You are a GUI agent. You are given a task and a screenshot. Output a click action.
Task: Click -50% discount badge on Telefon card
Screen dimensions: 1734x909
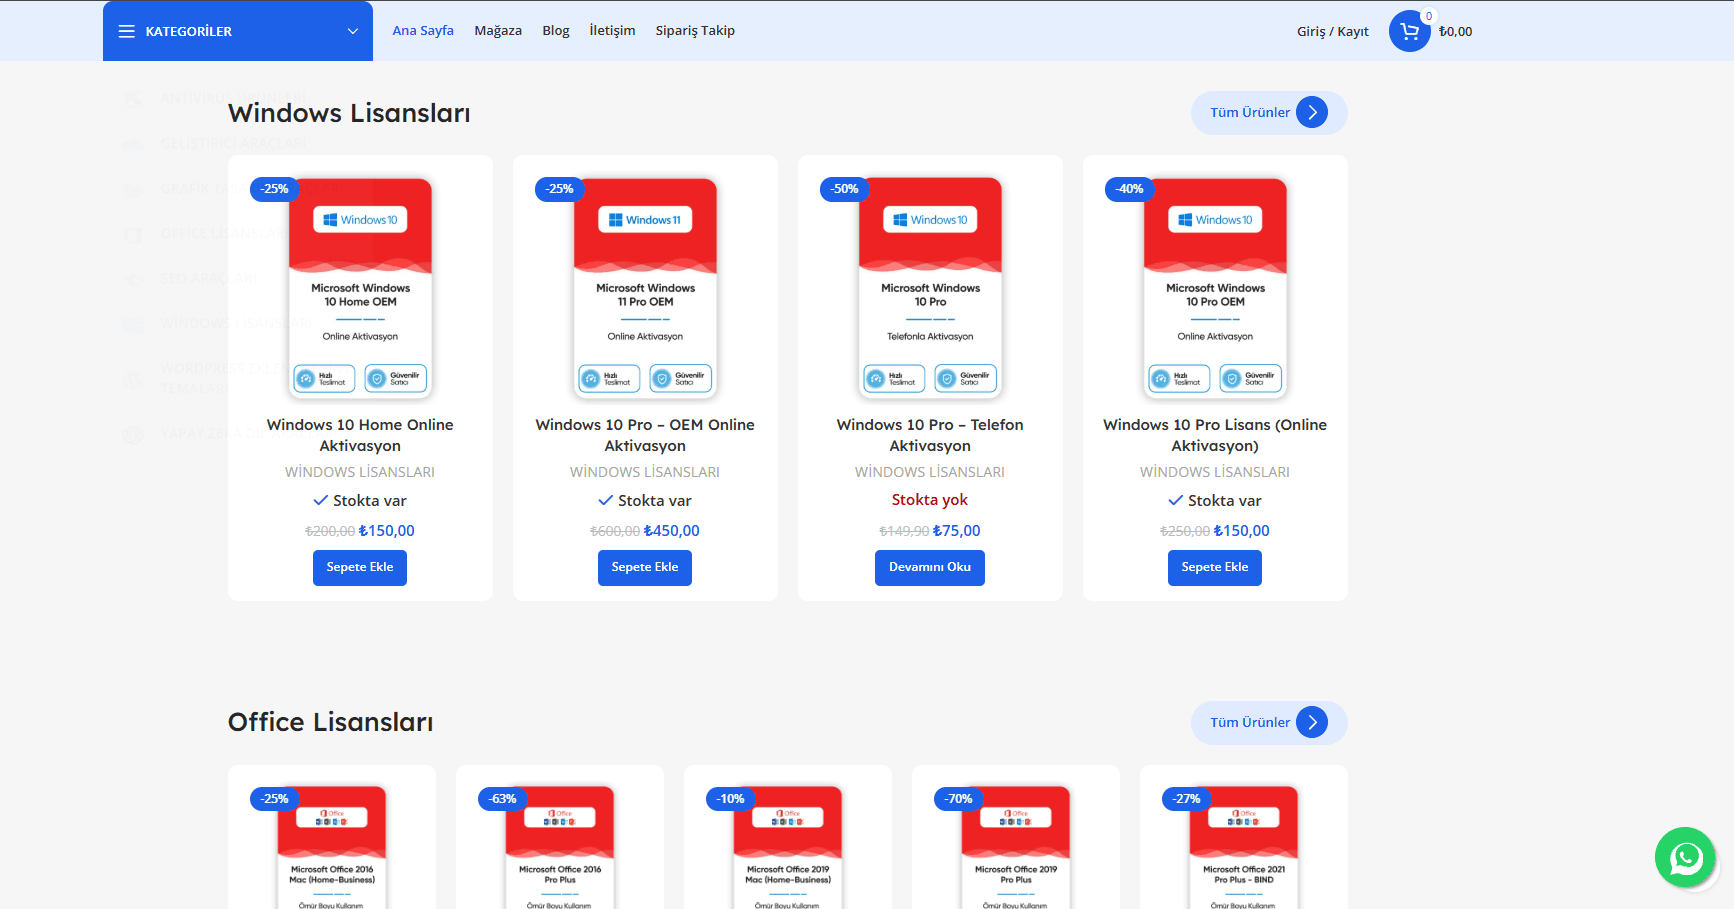845,189
